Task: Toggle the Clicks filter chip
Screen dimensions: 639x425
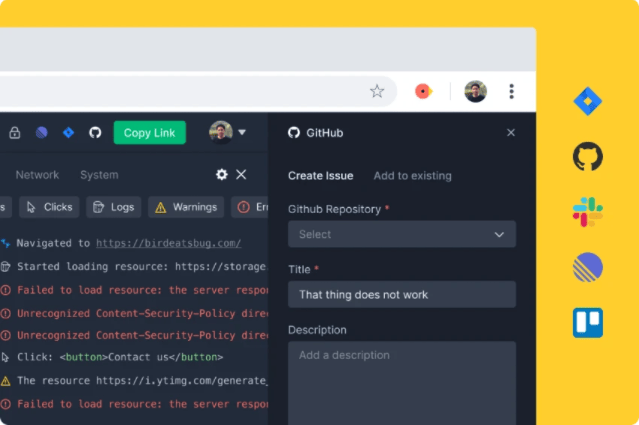Action: pos(49,207)
